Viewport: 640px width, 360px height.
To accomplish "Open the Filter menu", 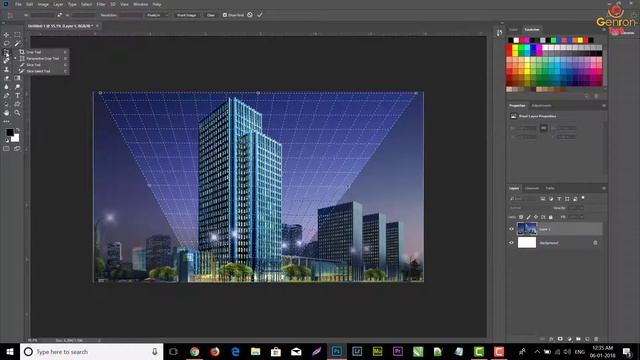I will [101, 4].
